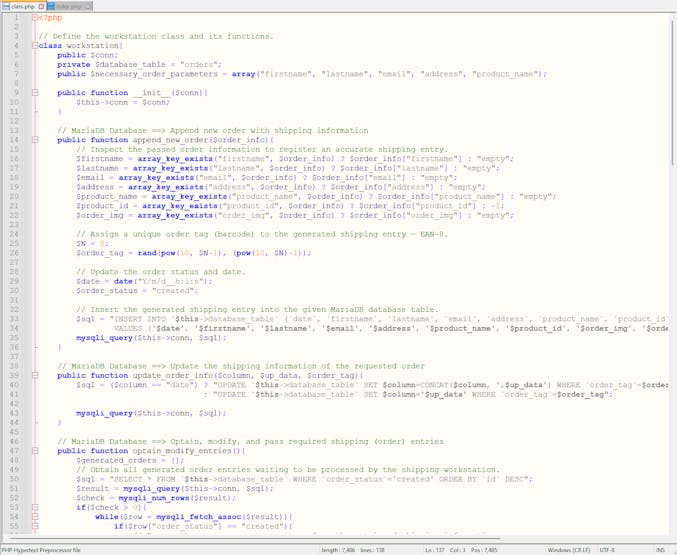Close the class.php tab
This screenshot has width=677, height=555.
click(42, 6)
